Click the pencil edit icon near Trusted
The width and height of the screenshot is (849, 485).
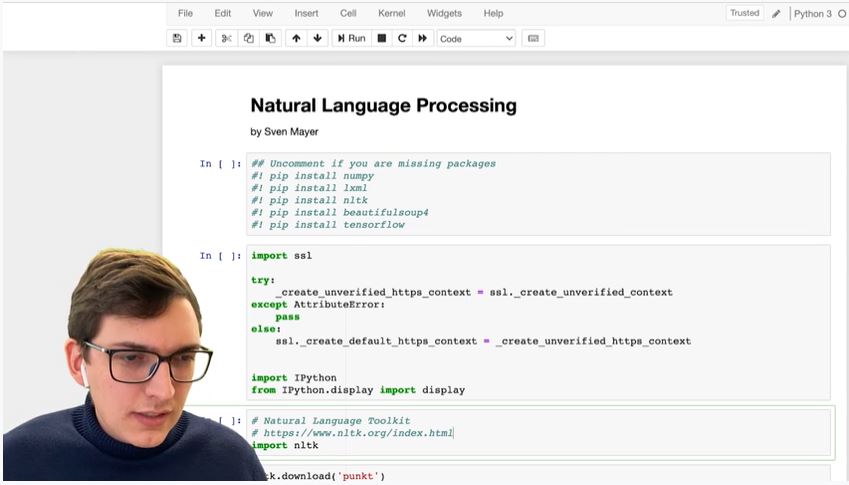click(x=777, y=14)
